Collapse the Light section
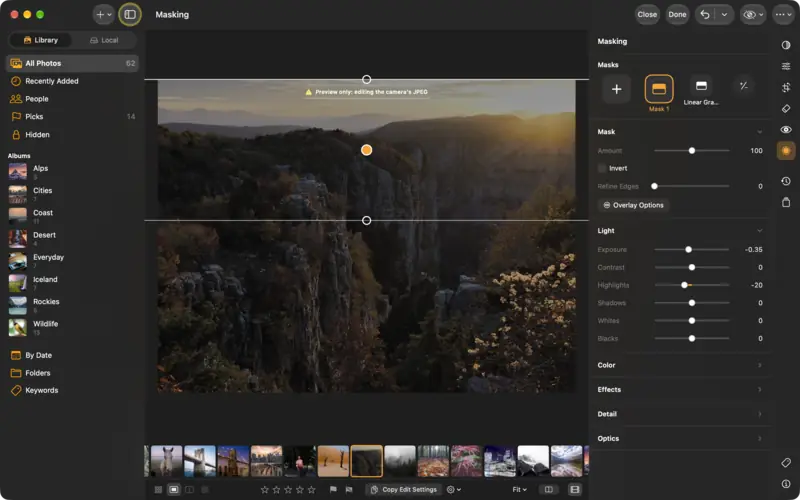The width and height of the screenshot is (800, 500). [x=759, y=231]
